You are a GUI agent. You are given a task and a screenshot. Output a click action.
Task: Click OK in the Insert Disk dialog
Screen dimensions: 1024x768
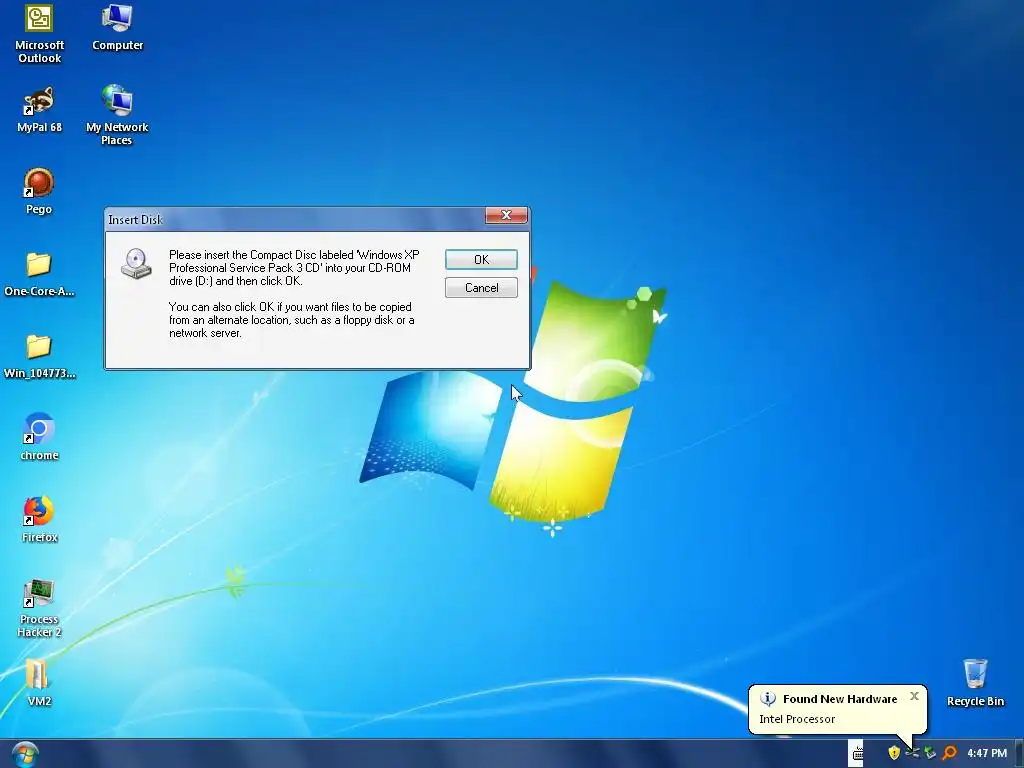click(481, 259)
